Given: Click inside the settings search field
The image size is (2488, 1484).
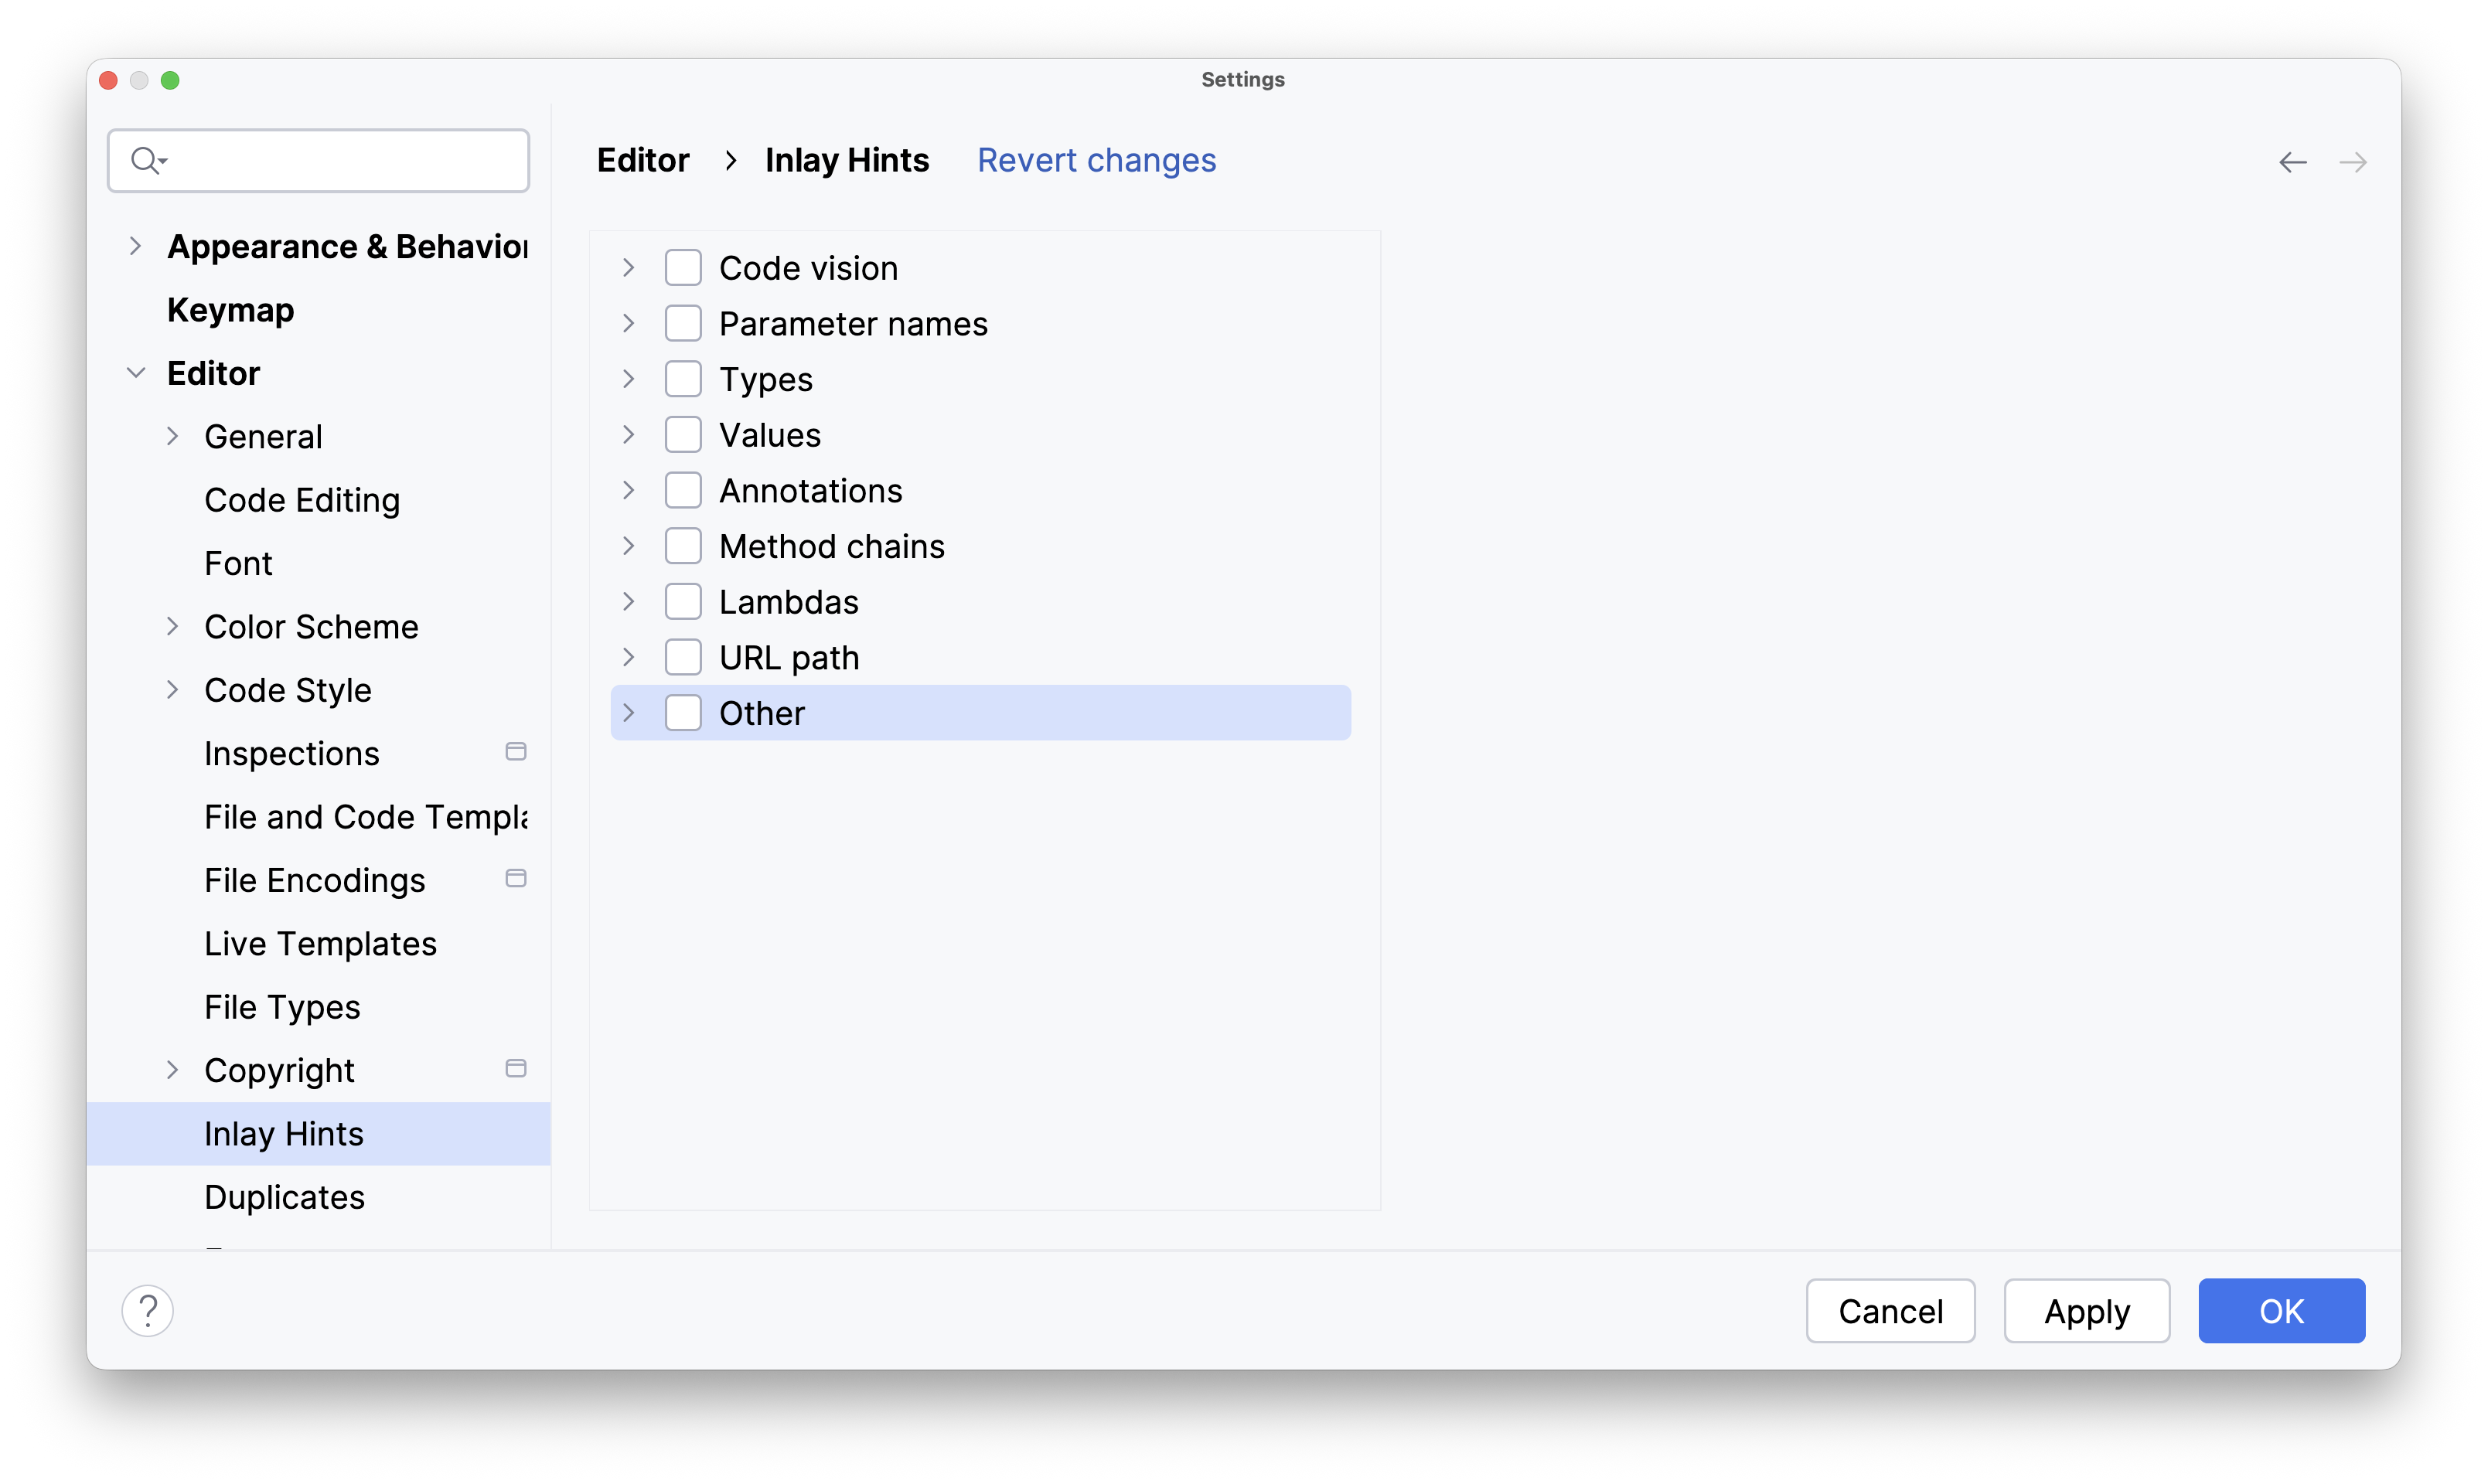Looking at the screenshot, I should click(330, 160).
